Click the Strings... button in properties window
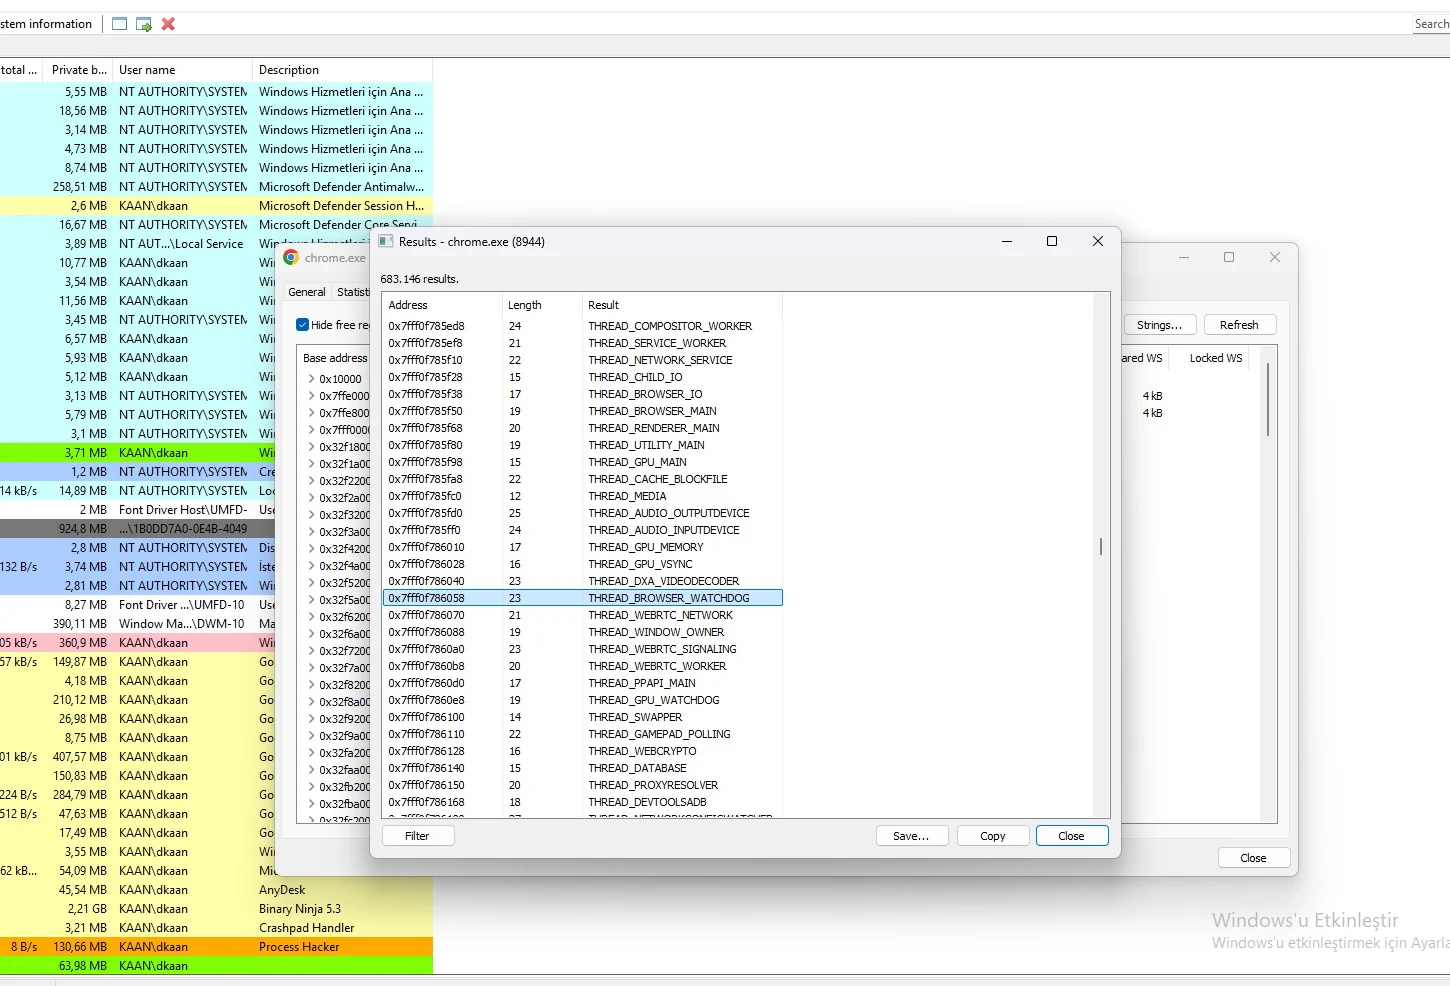The height and width of the screenshot is (986, 1450). [1160, 325]
